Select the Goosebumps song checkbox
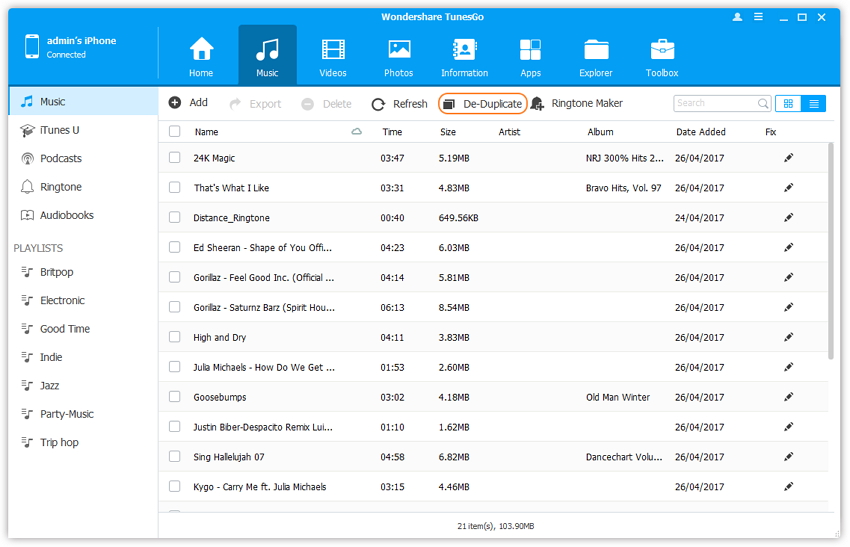Image resolution: width=850 pixels, height=547 pixels. tap(175, 397)
